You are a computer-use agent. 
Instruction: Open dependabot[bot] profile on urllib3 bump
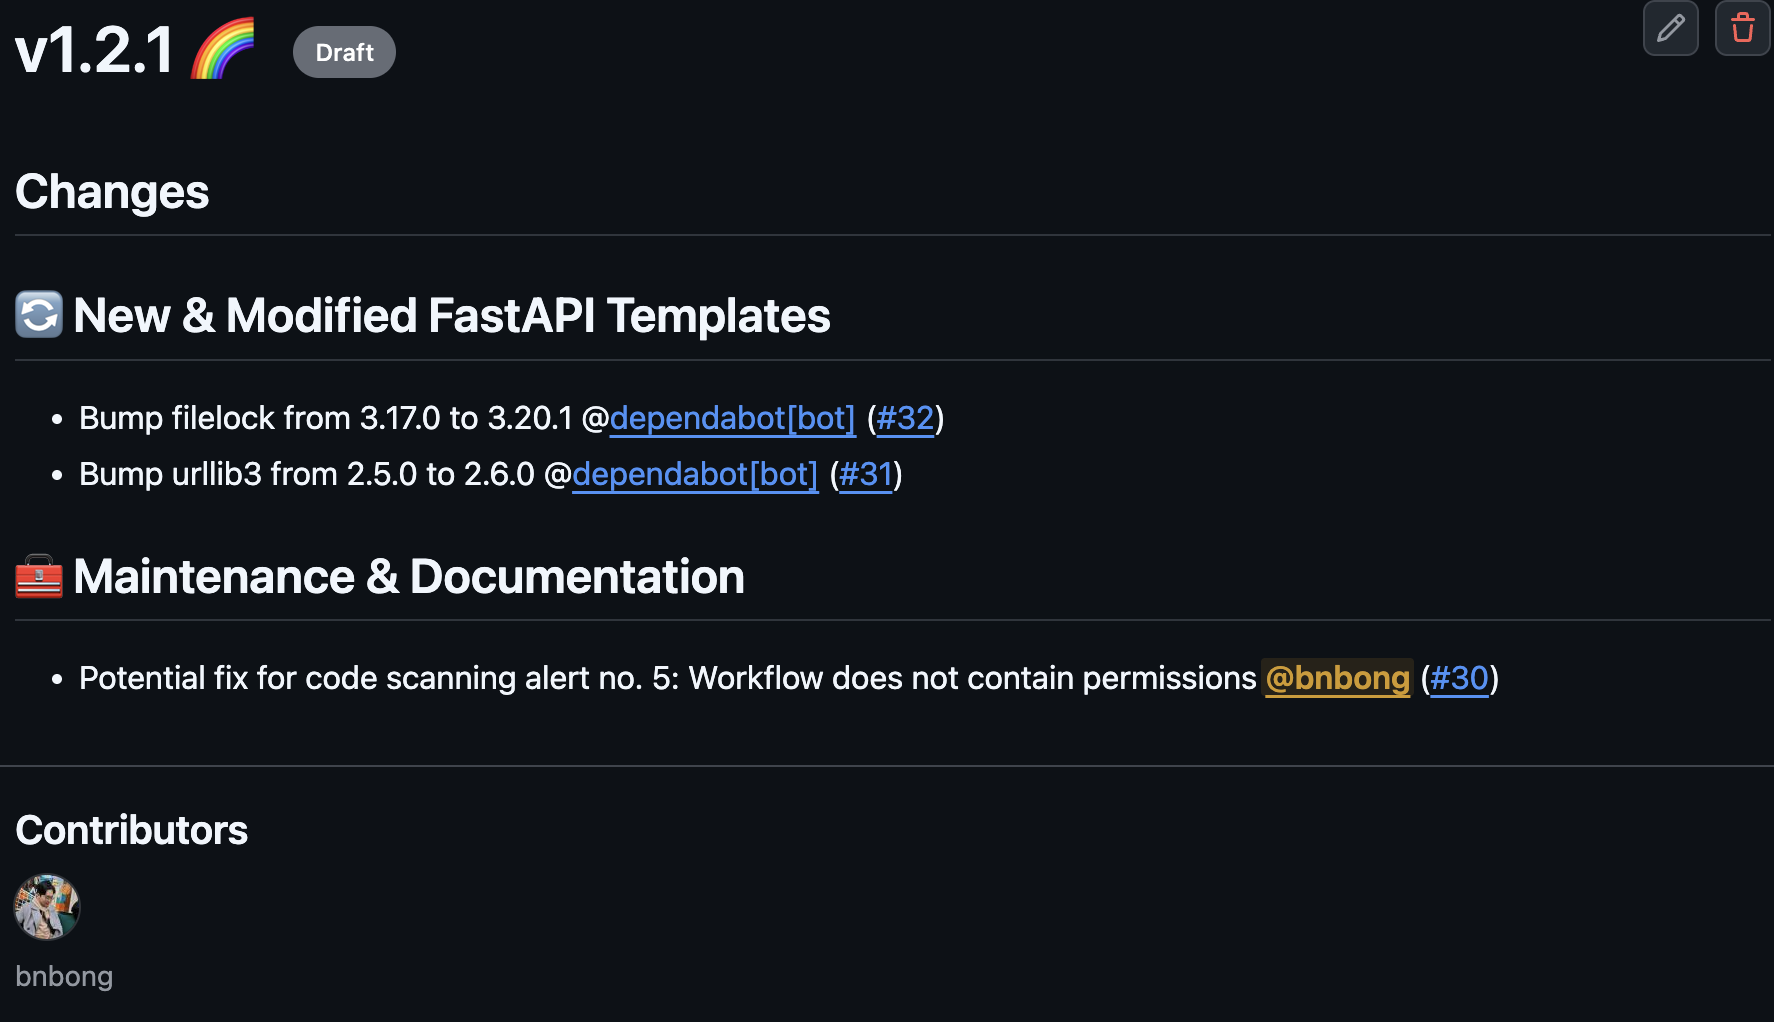coord(695,474)
